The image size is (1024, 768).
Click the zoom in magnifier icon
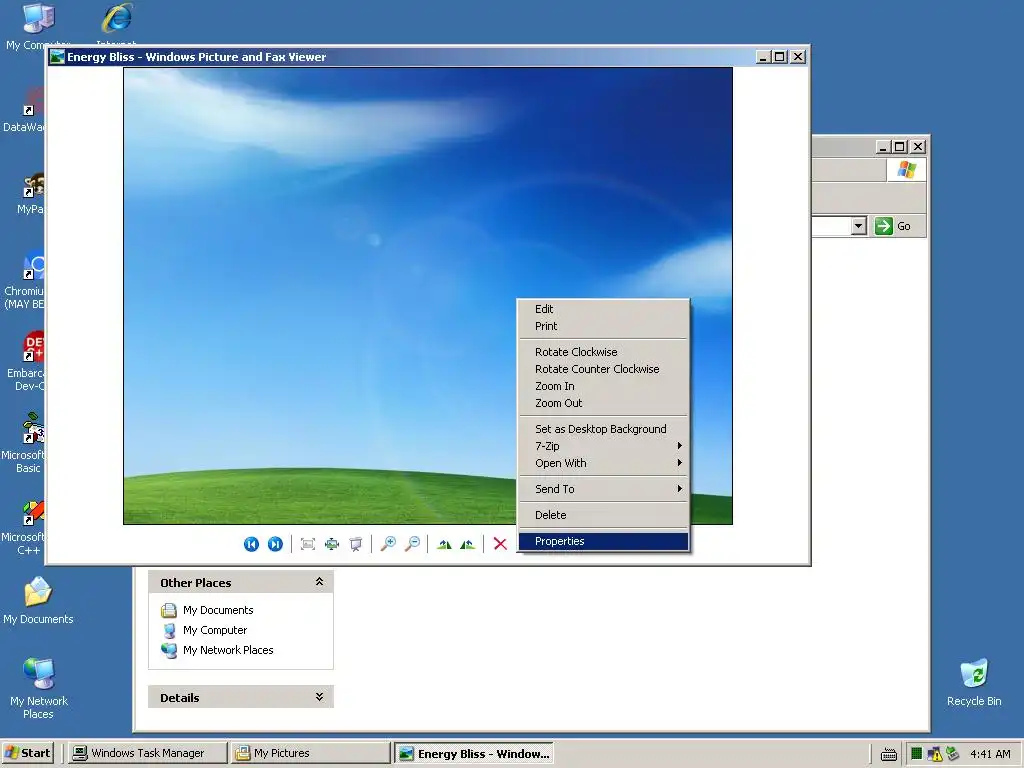389,544
